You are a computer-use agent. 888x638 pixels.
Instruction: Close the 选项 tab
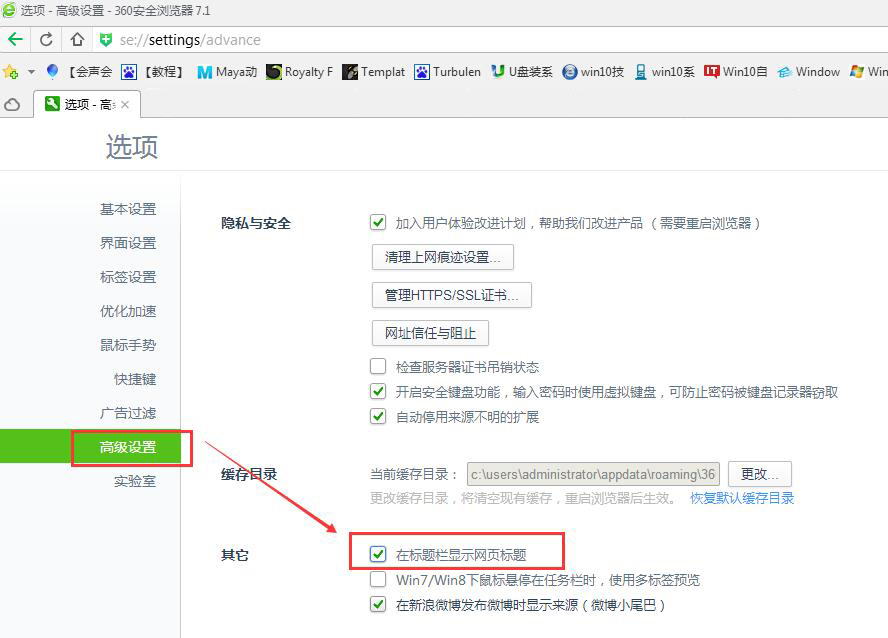tap(125, 105)
